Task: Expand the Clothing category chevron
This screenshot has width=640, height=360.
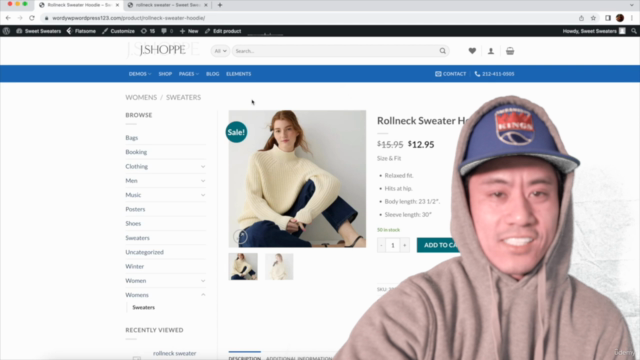Action: pos(203,167)
